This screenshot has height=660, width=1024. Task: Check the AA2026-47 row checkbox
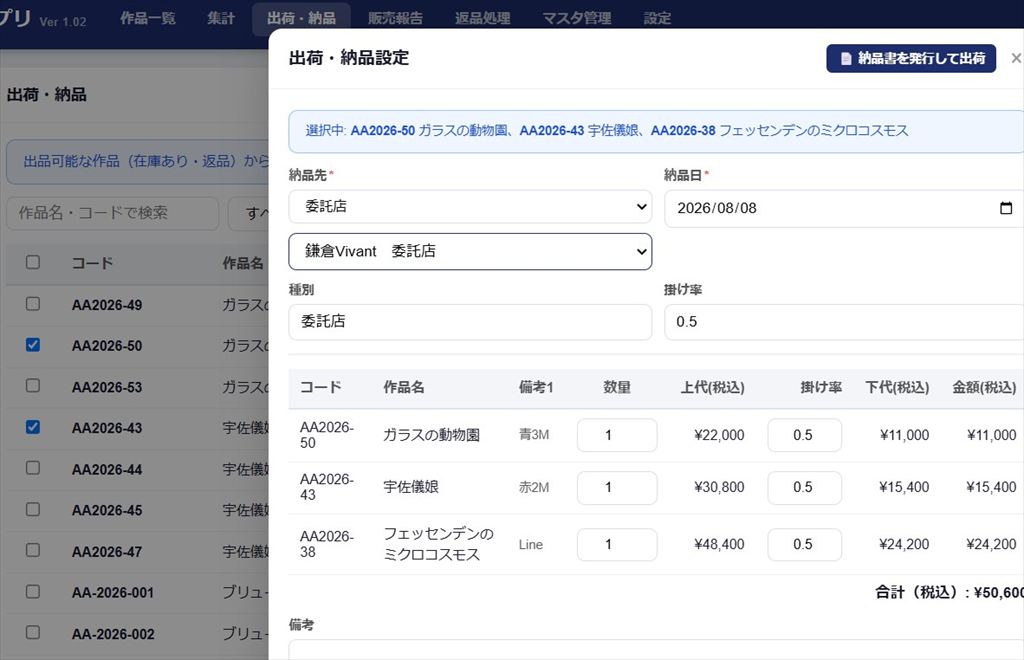[33, 550]
